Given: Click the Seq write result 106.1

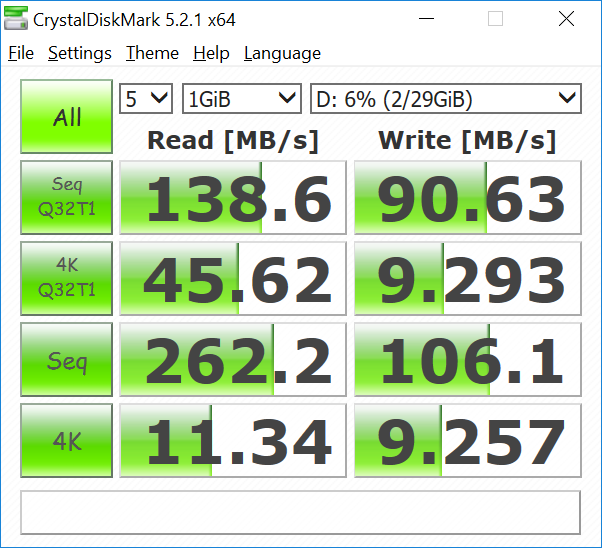Looking at the screenshot, I should (x=468, y=359).
